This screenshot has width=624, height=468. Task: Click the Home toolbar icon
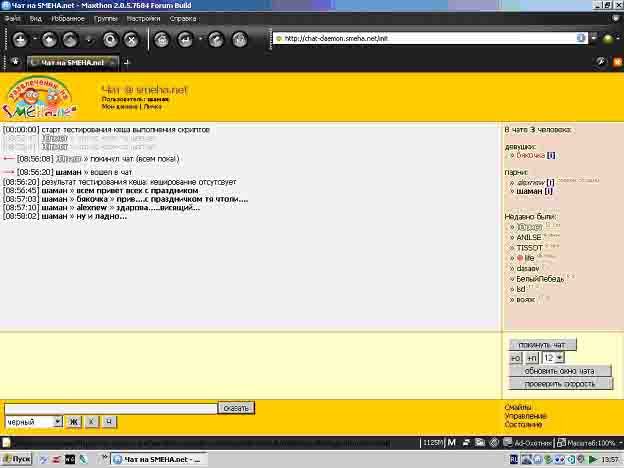pyautogui.click(x=161, y=40)
